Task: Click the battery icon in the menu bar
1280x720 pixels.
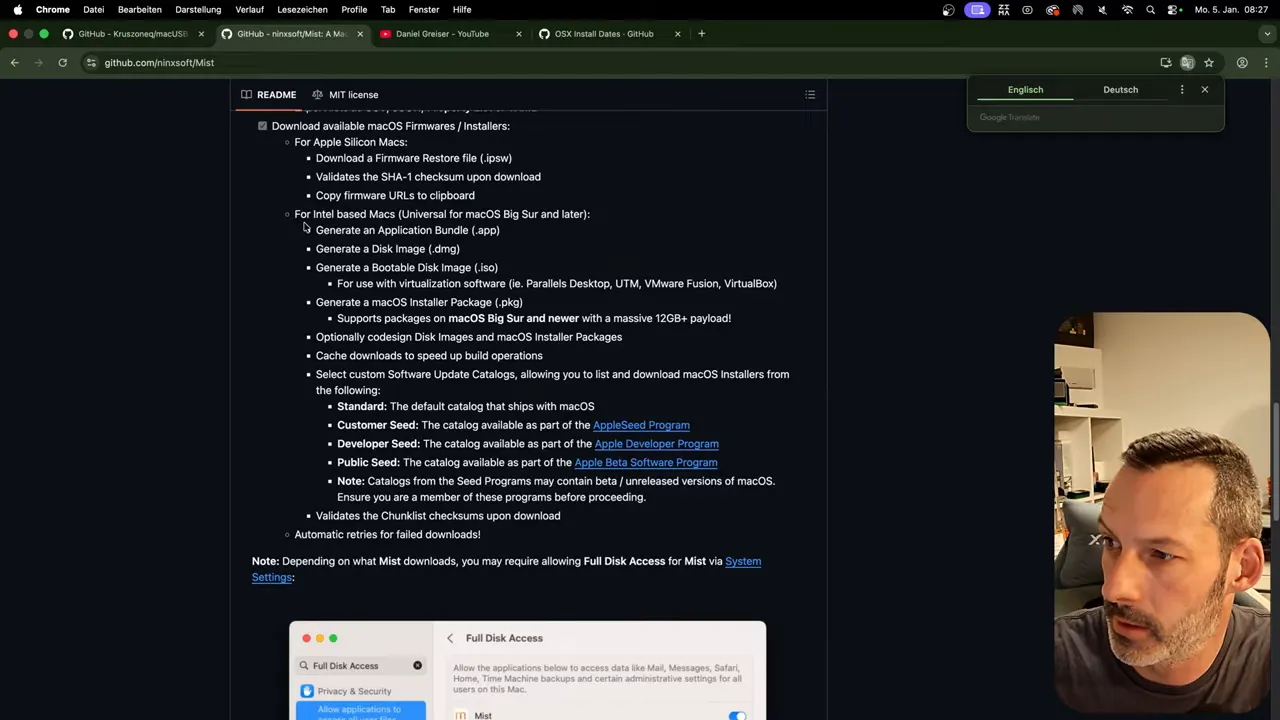Action: coord(1028,9)
